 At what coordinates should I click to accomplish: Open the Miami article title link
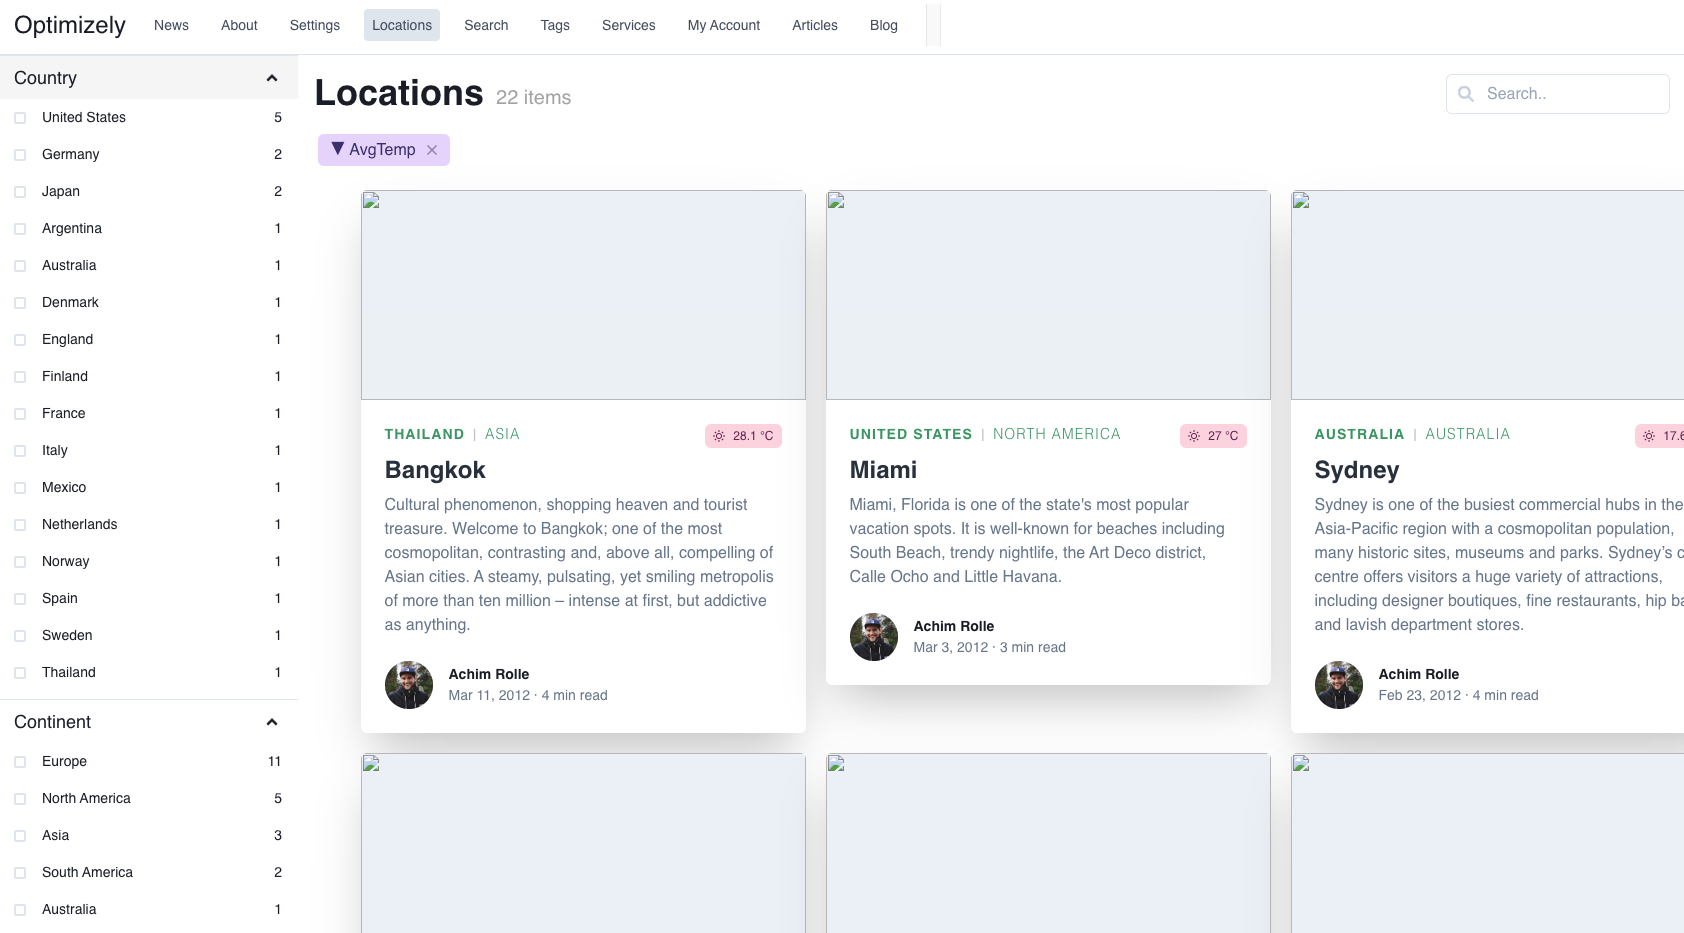pos(883,470)
